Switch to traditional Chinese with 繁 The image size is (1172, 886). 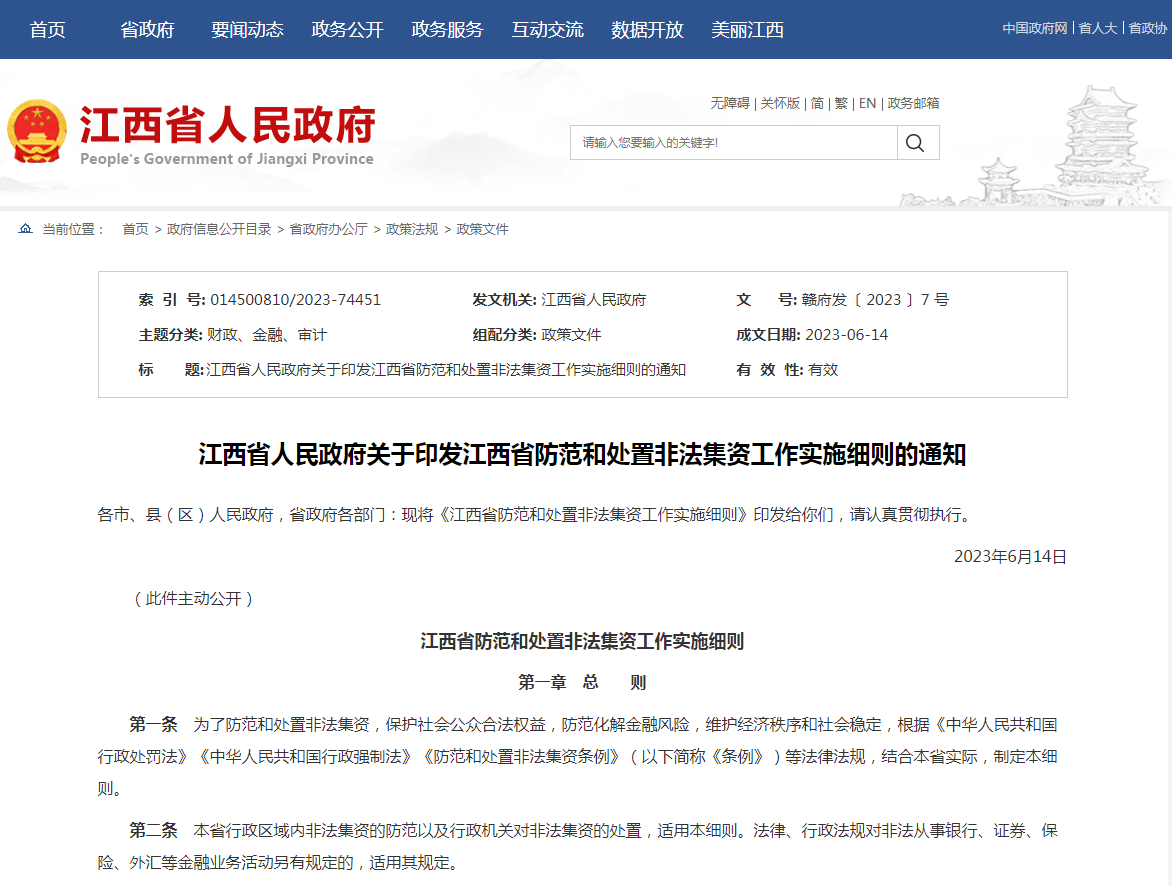click(x=841, y=103)
